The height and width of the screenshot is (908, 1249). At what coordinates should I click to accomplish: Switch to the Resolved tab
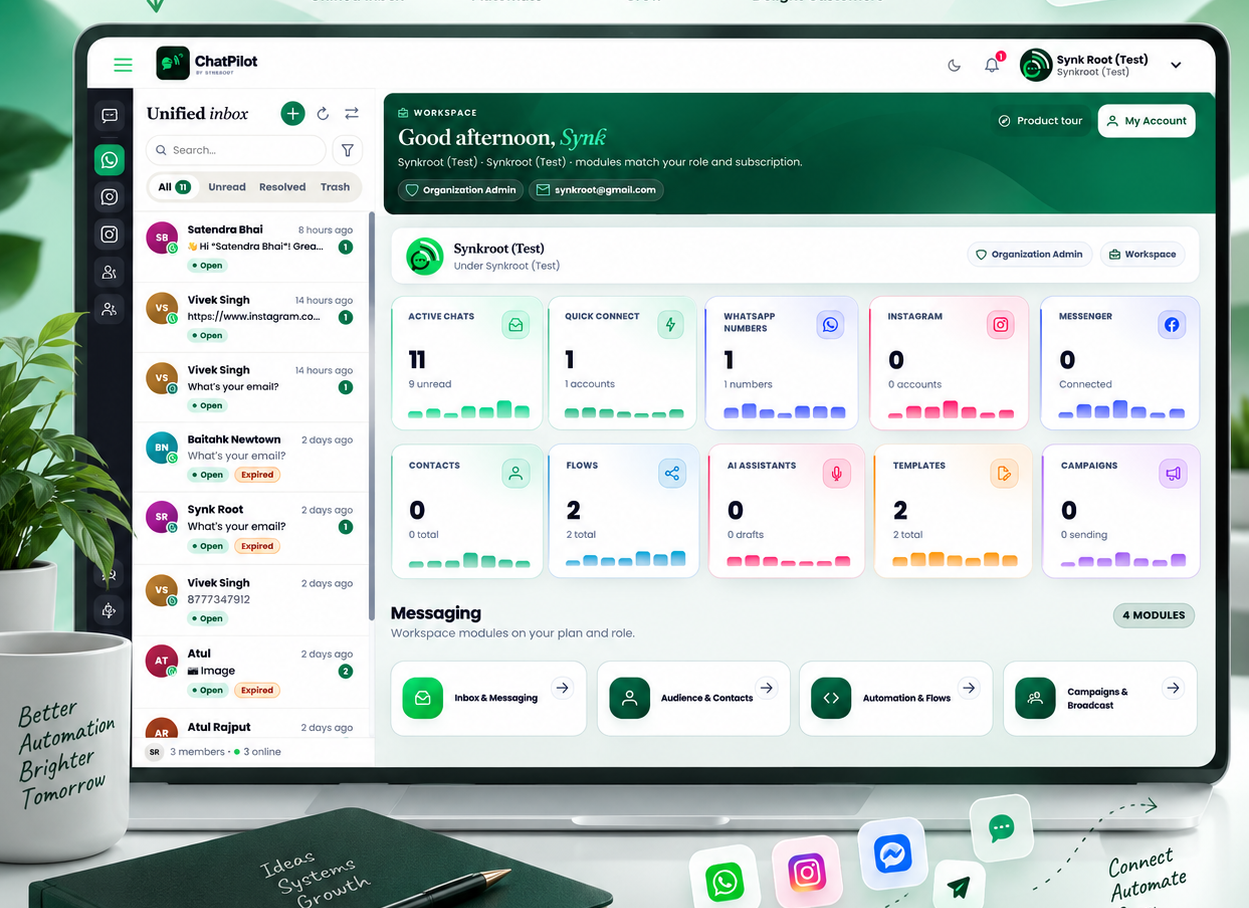[x=283, y=187]
